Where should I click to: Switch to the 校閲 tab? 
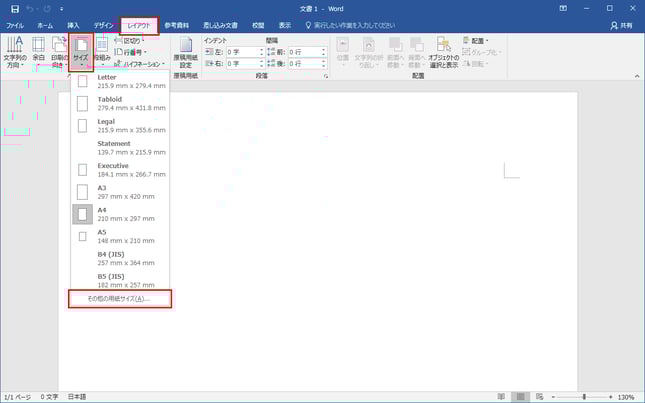point(258,25)
